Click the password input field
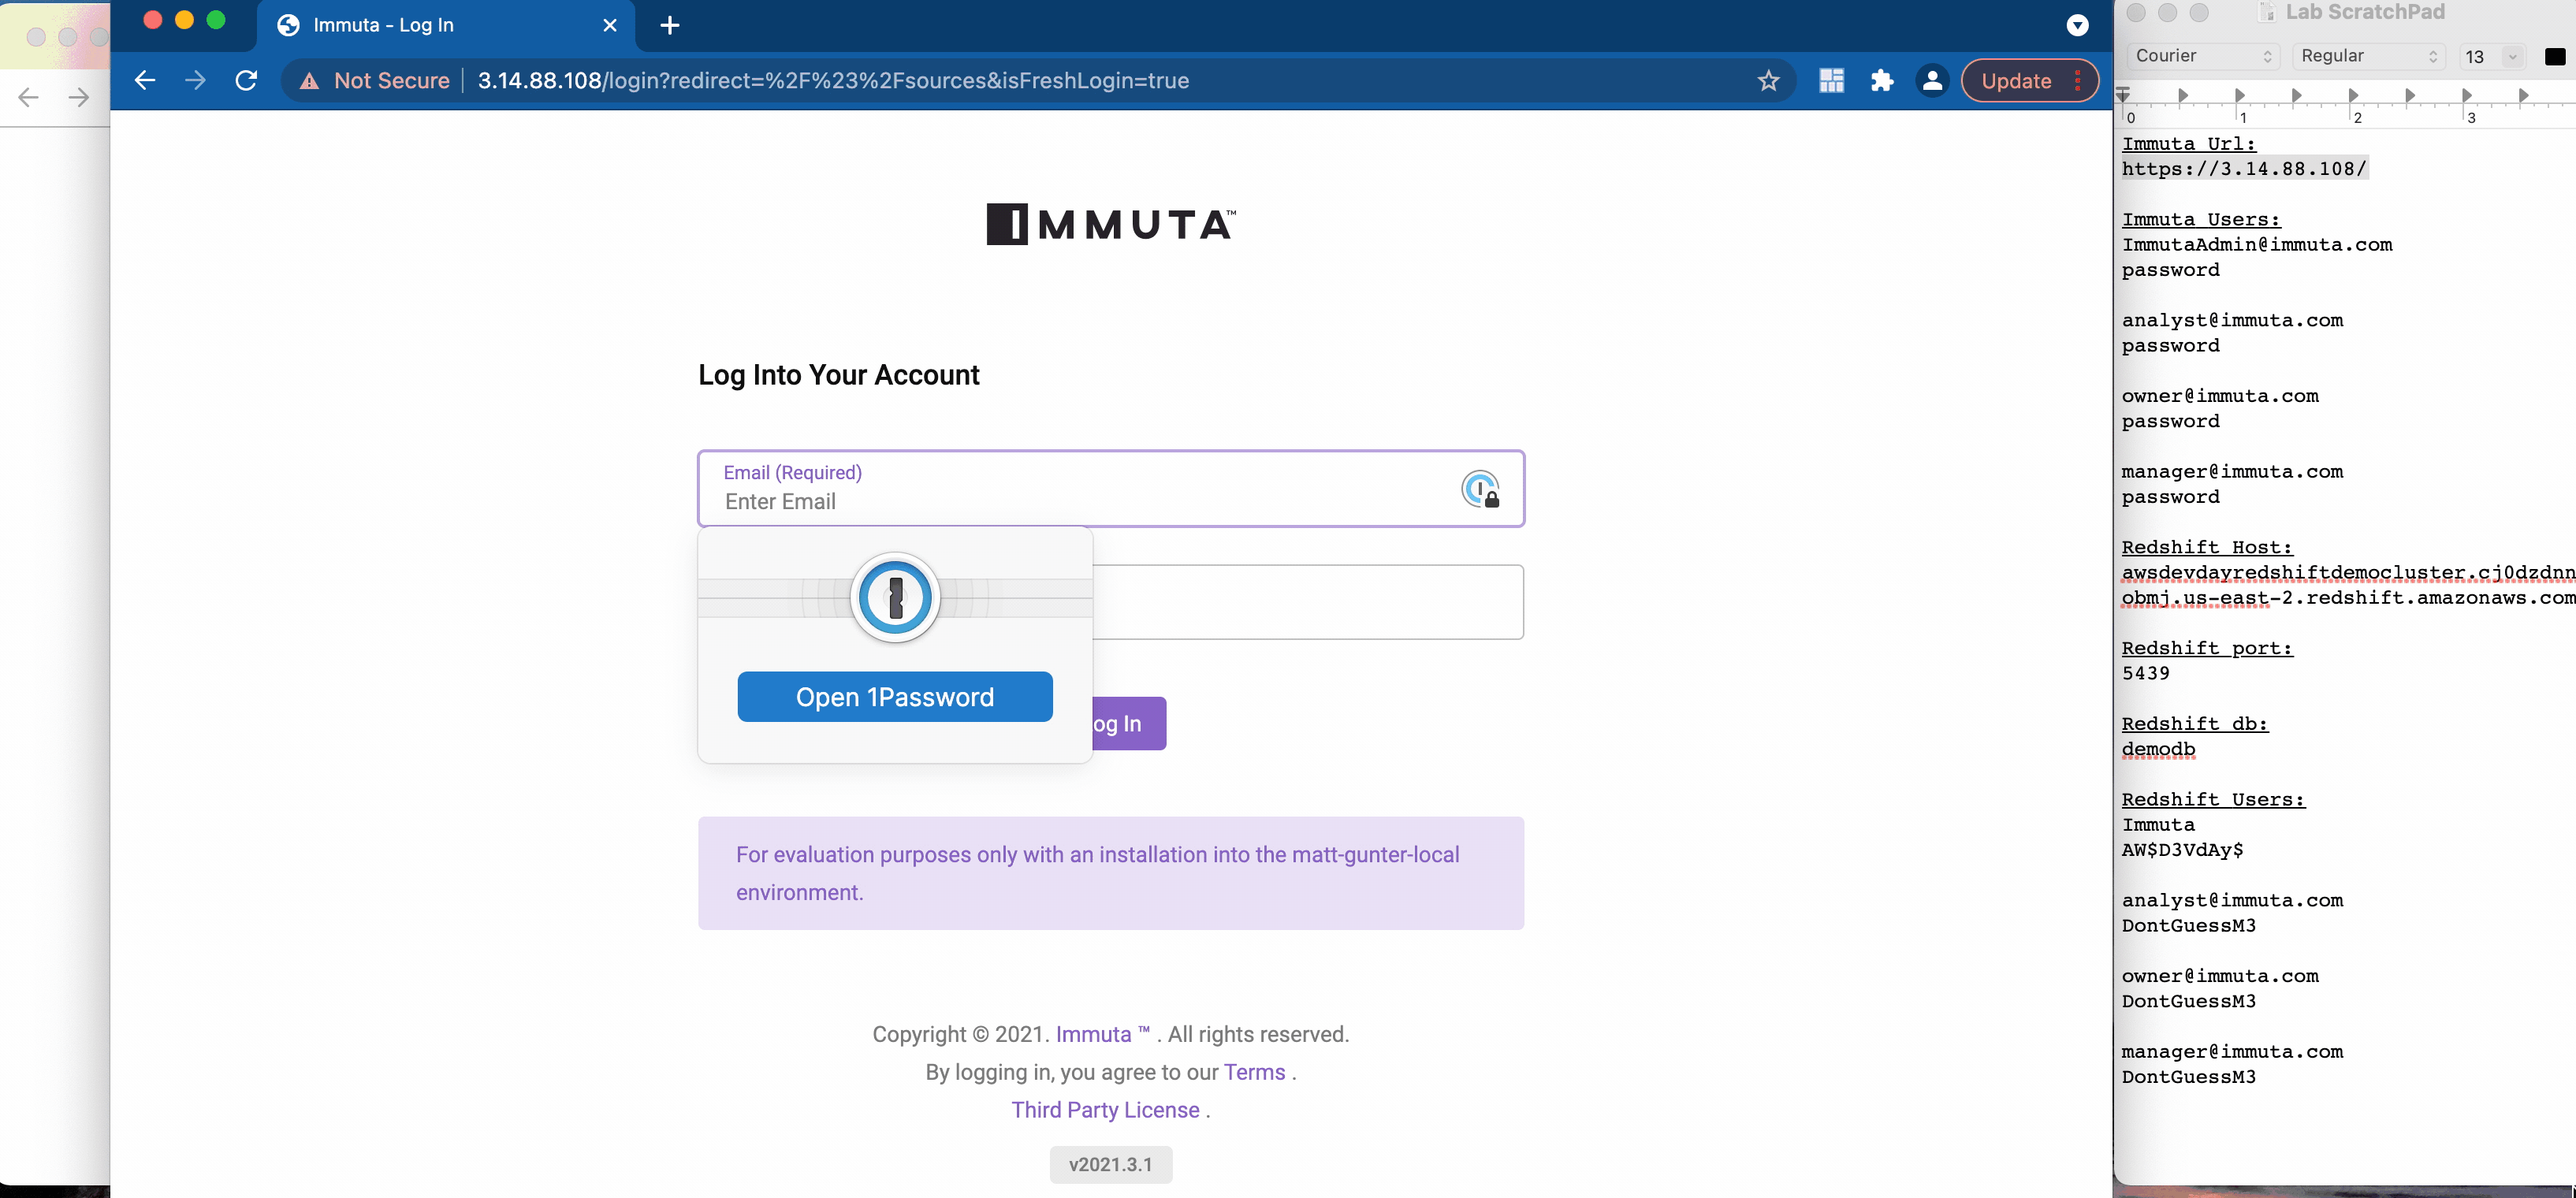 (x=1308, y=602)
